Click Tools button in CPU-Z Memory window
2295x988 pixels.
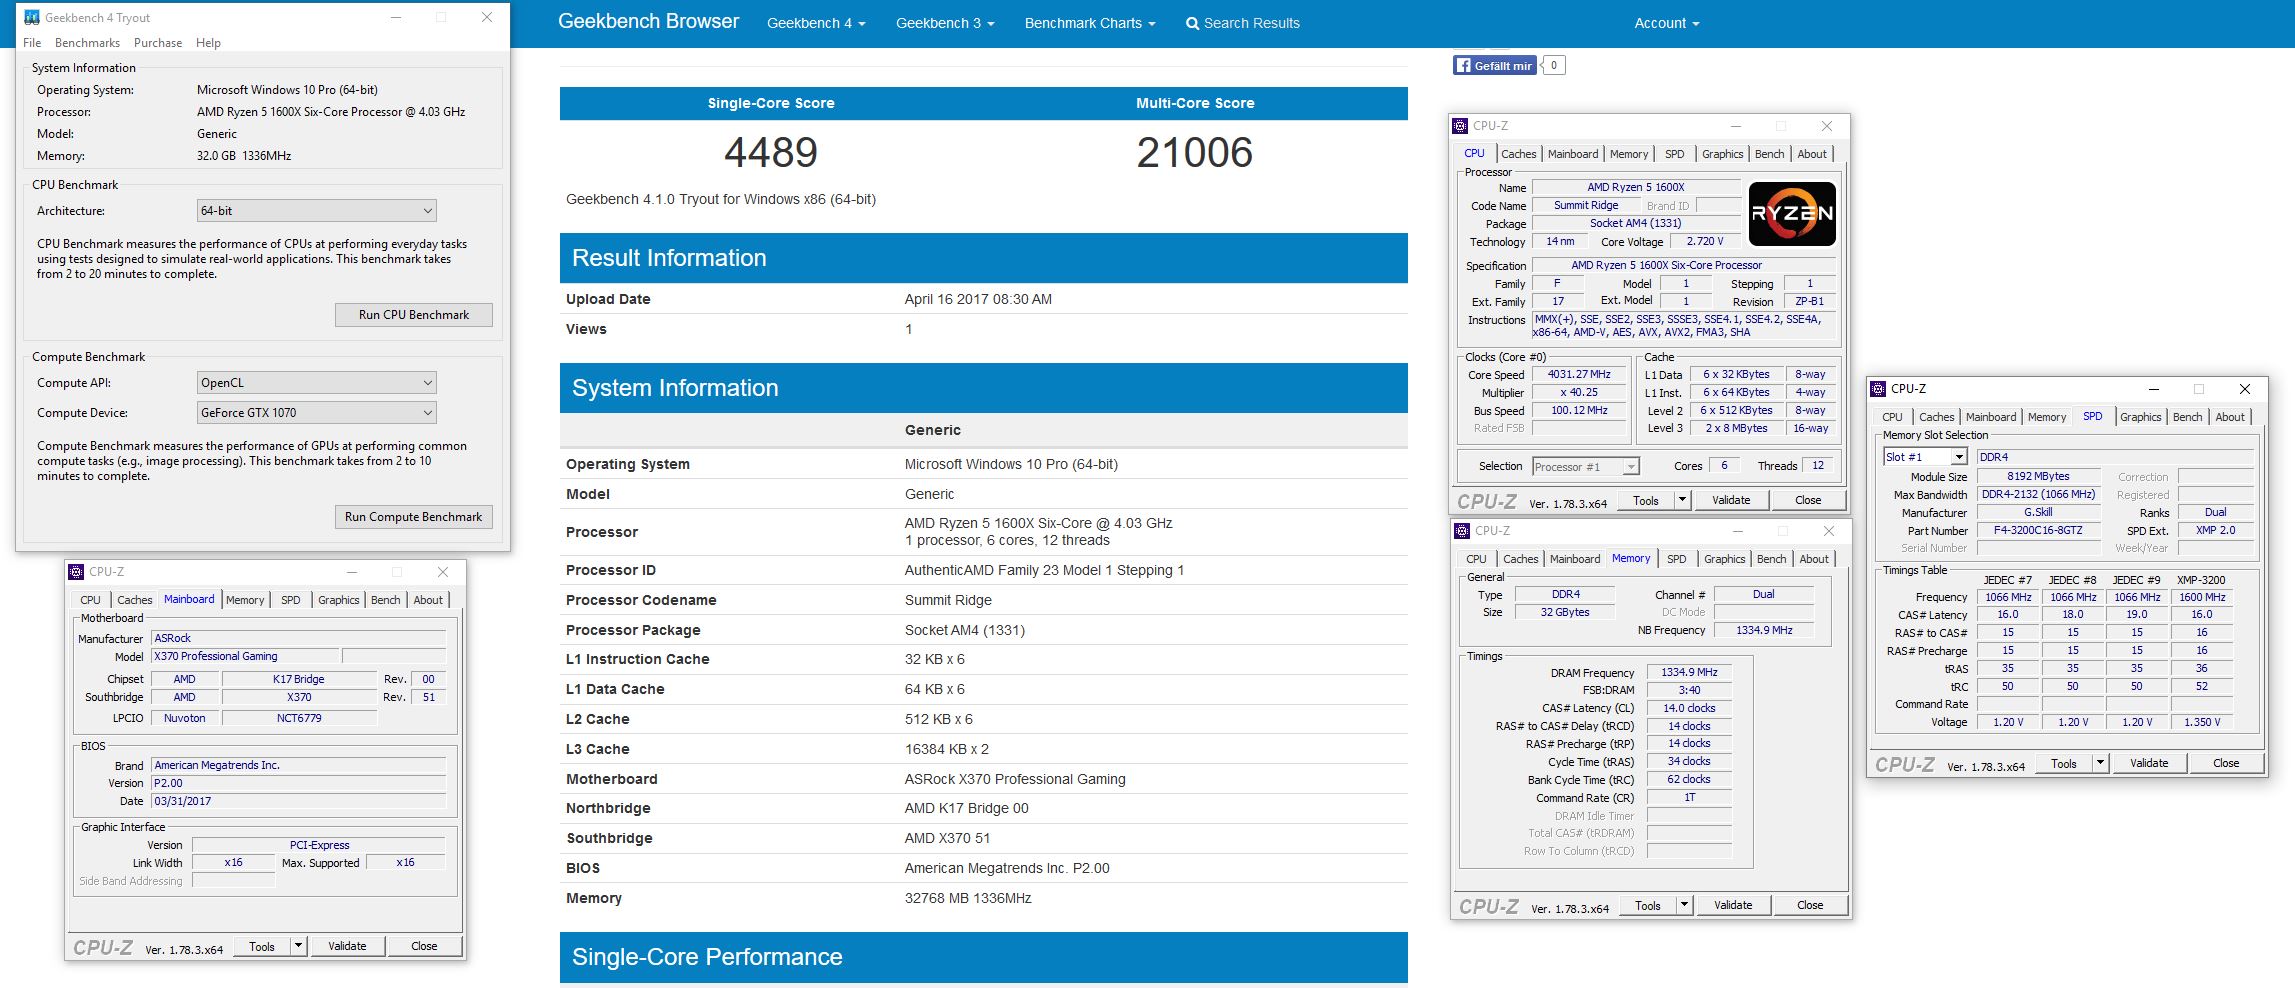coord(1648,905)
